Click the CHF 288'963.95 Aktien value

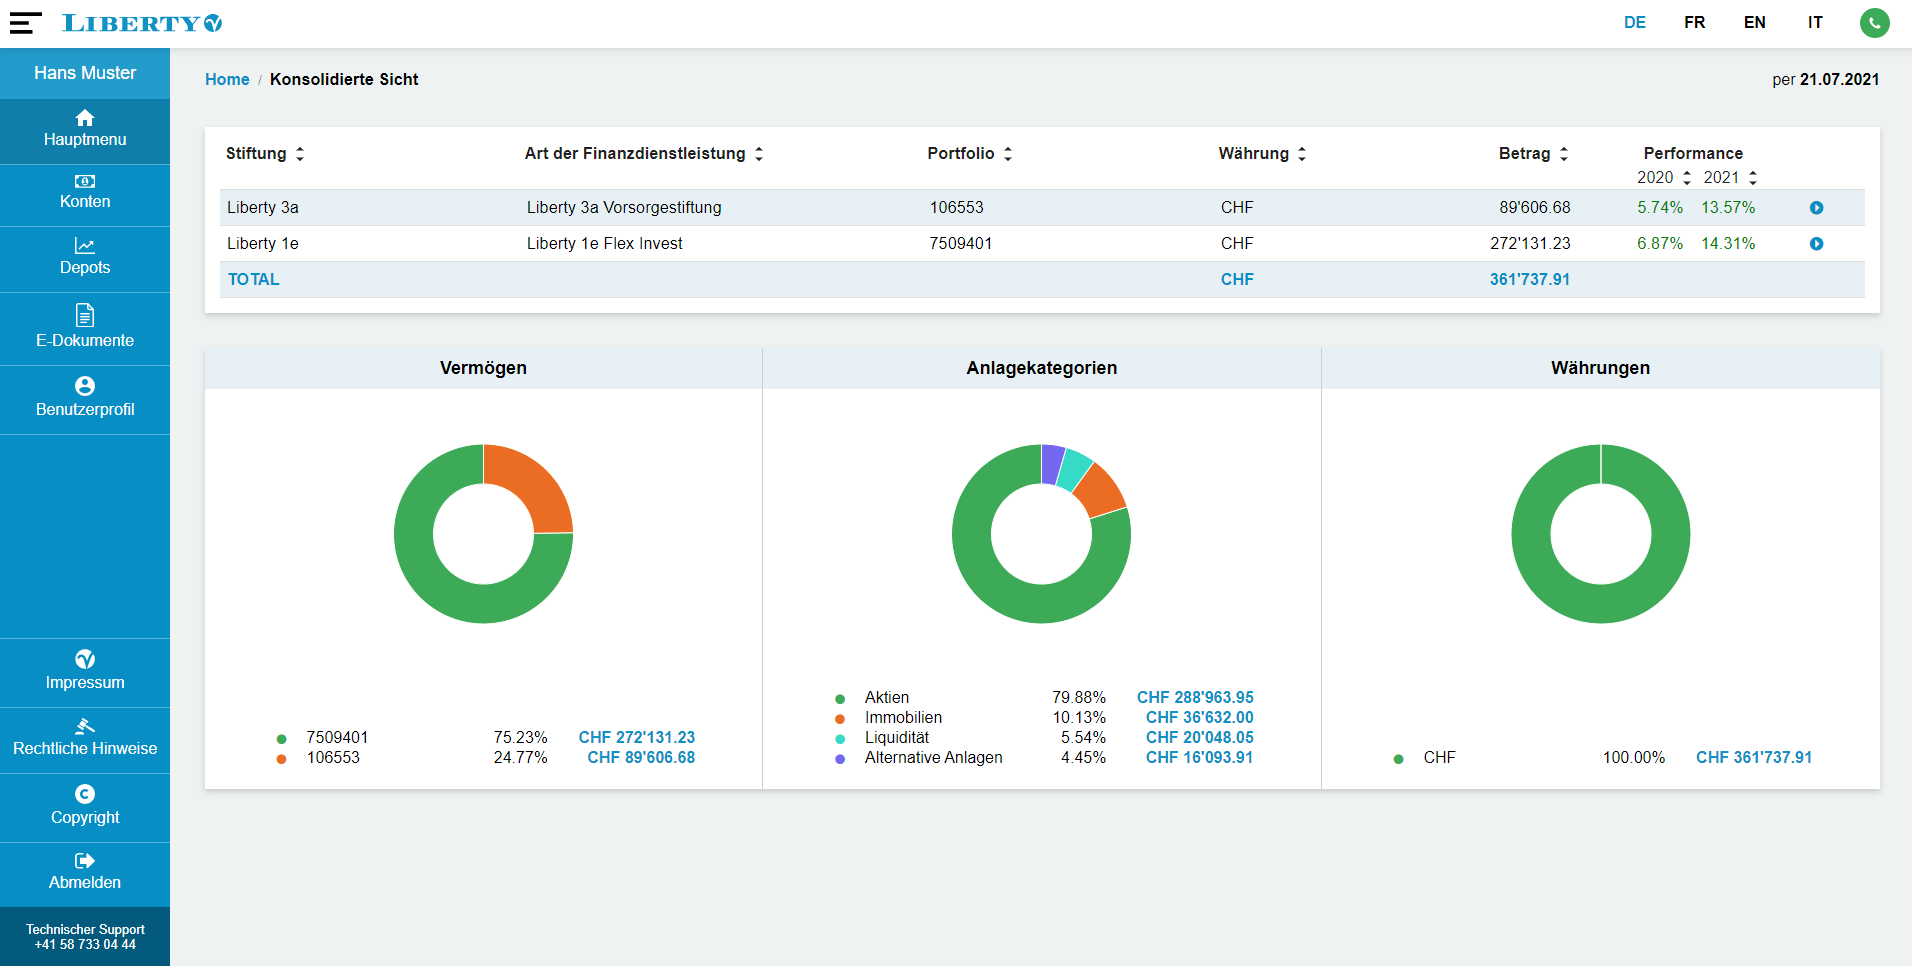click(x=1195, y=698)
